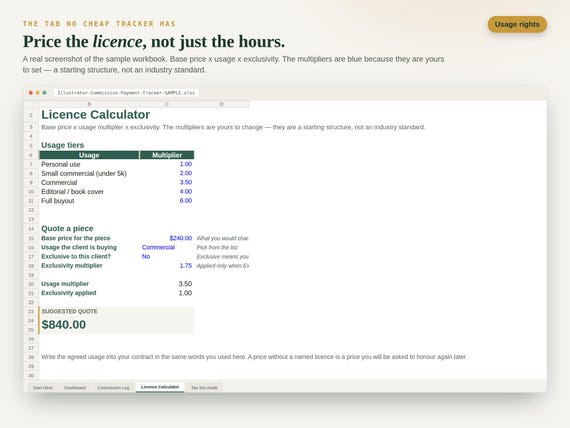Click the 'What you would char' hint note
Image resolution: width=570 pixels, height=428 pixels.
(x=222, y=238)
